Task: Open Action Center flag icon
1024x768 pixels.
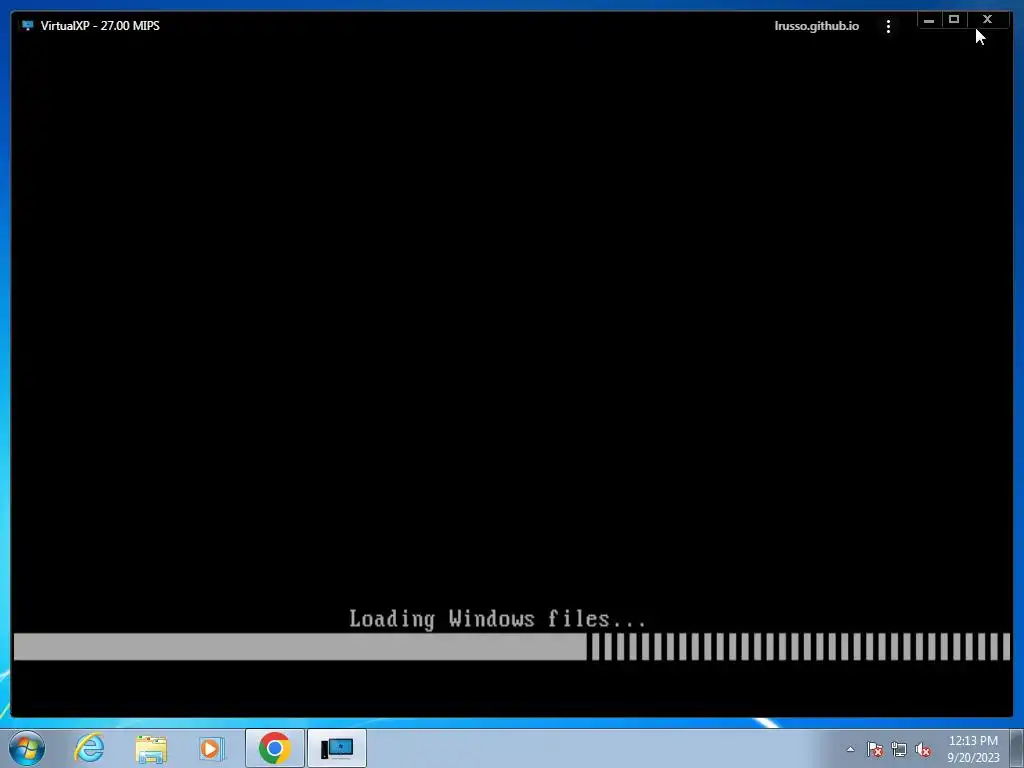Action: 875,749
